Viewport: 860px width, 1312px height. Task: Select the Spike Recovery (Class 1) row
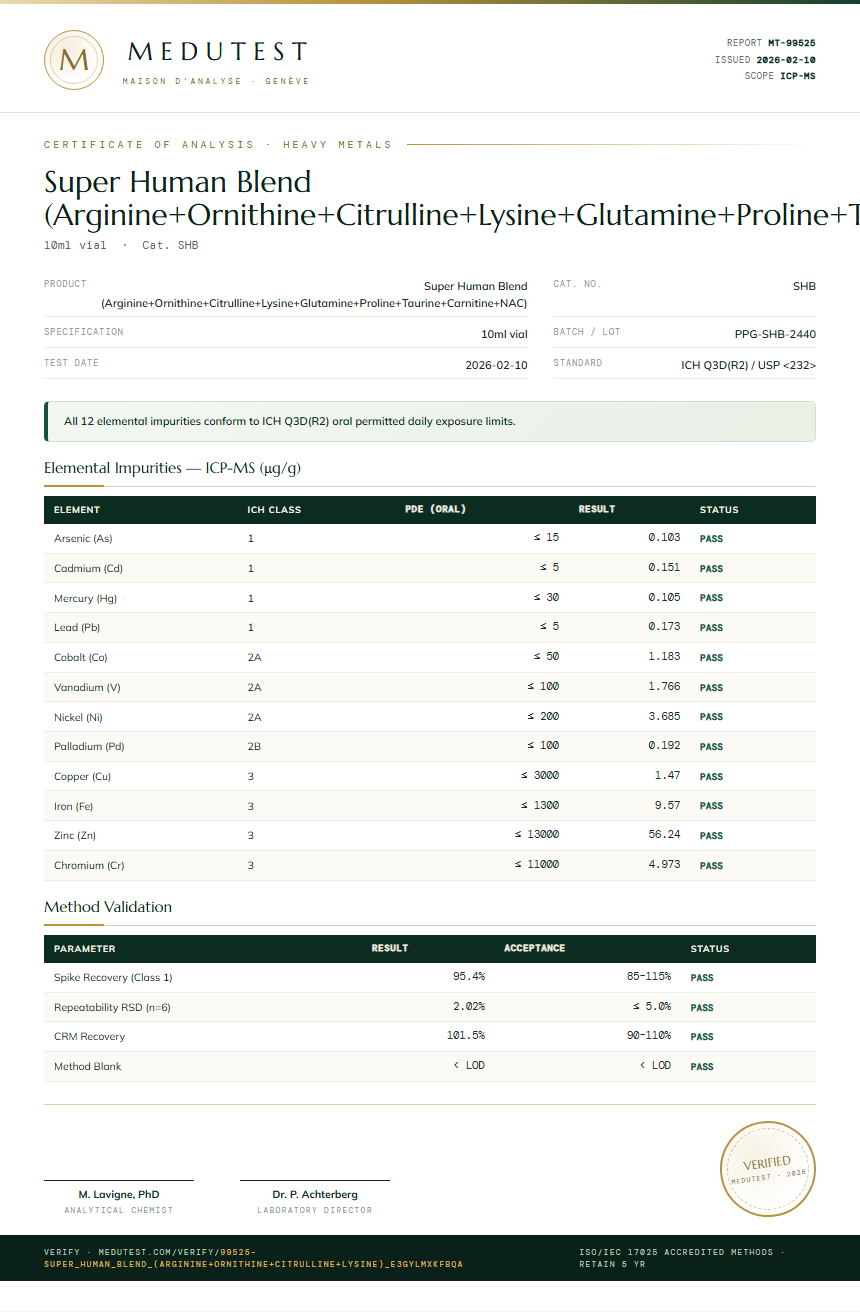tap(430, 977)
